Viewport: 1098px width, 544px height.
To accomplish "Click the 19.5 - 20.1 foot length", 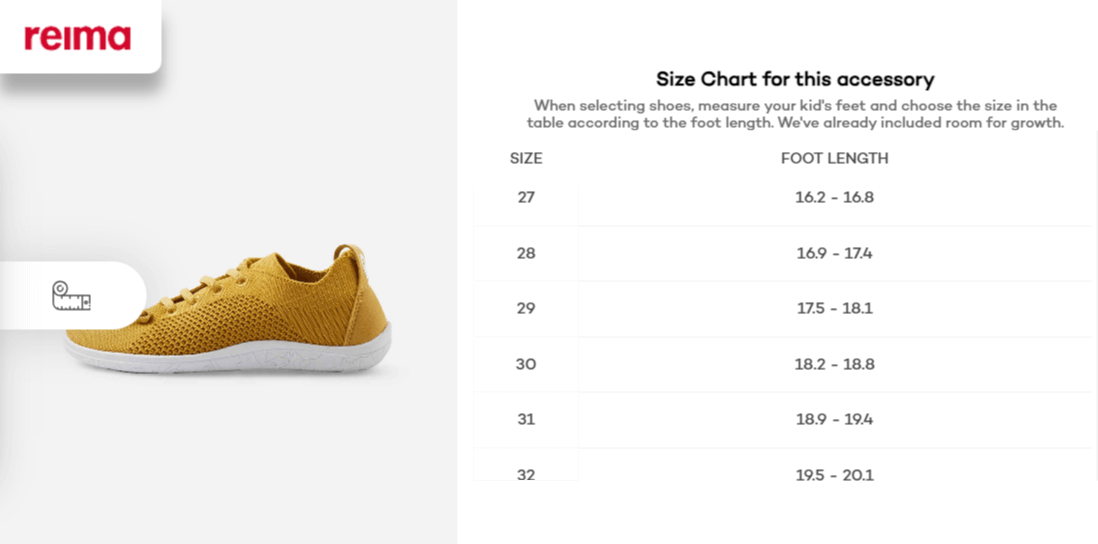I will 834,475.
